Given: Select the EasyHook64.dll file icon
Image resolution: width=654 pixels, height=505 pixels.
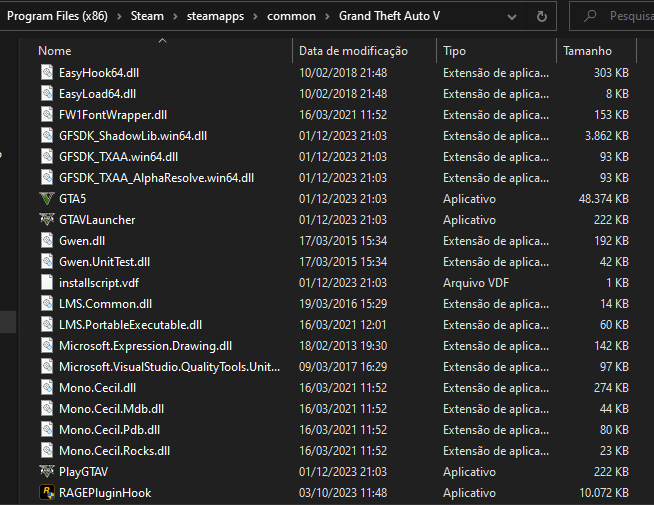Looking at the screenshot, I should [x=47, y=72].
